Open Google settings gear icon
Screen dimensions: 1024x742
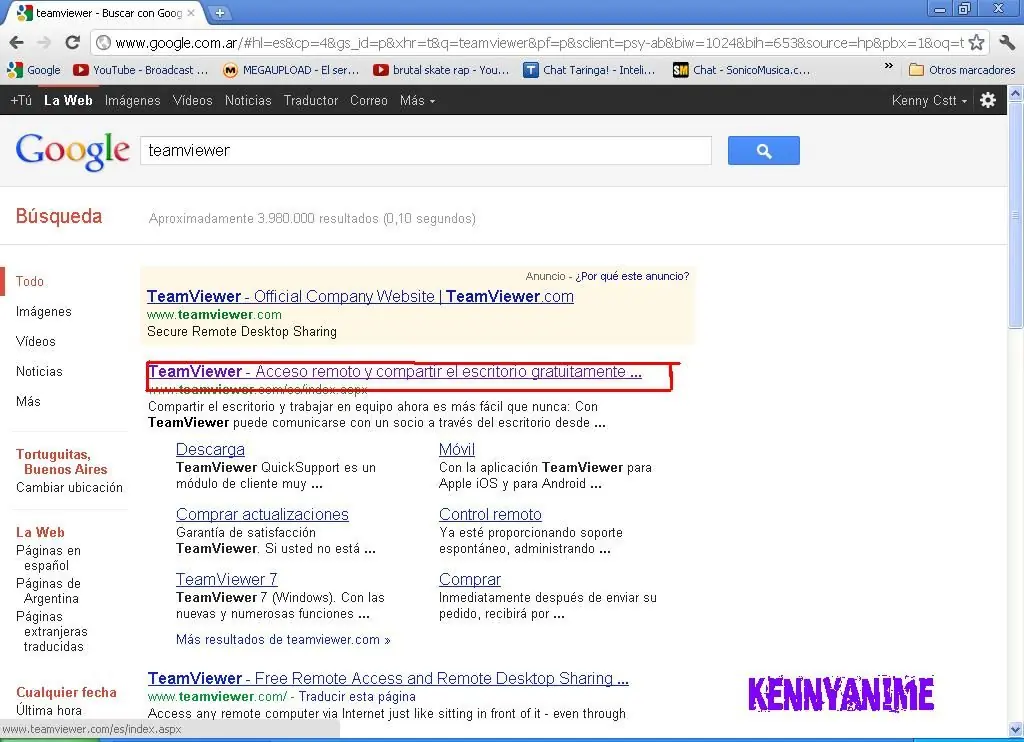tap(988, 100)
